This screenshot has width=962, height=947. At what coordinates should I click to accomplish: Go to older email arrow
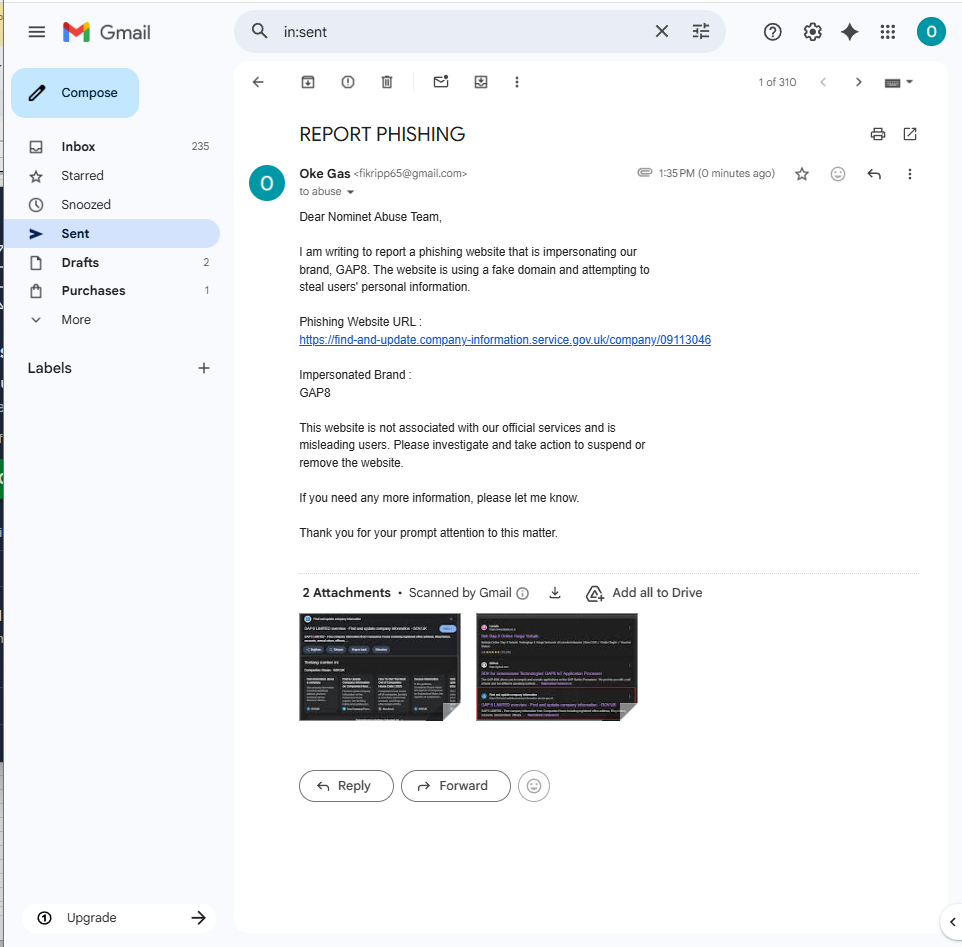(858, 82)
